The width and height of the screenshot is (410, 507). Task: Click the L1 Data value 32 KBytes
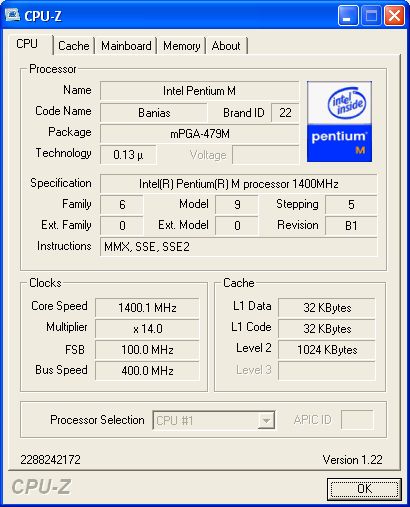(x=327, y=307)
